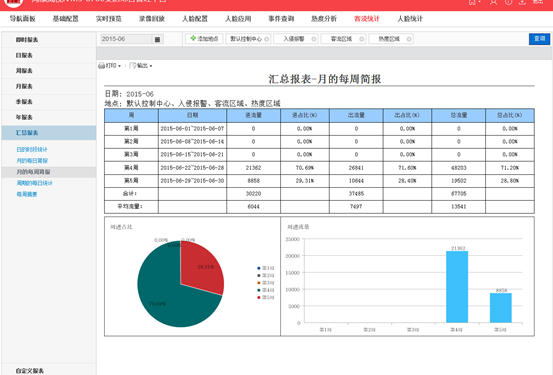Select the 客流统计 tab
This screenshot has width=553, height=375.
pyautogui.click(x=367, y=19)
